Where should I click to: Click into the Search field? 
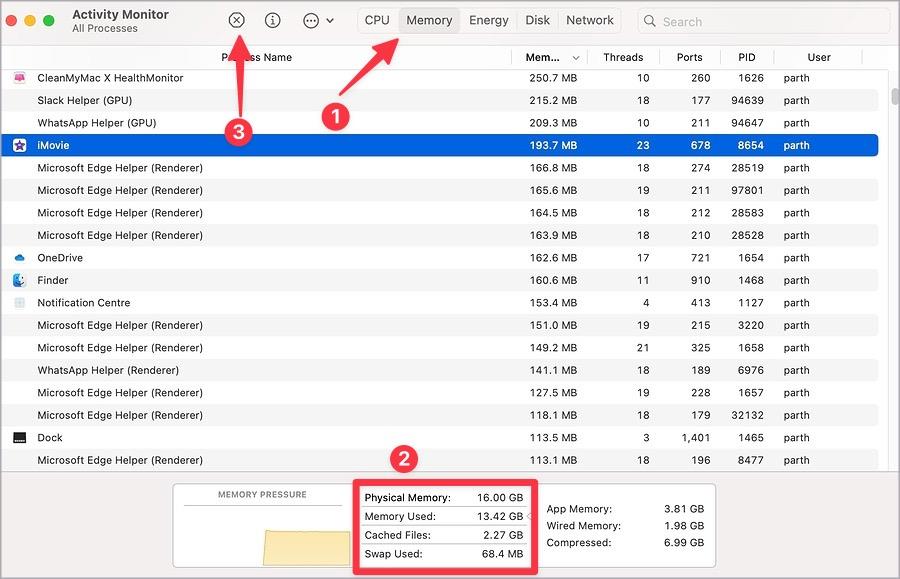(763, 21)
